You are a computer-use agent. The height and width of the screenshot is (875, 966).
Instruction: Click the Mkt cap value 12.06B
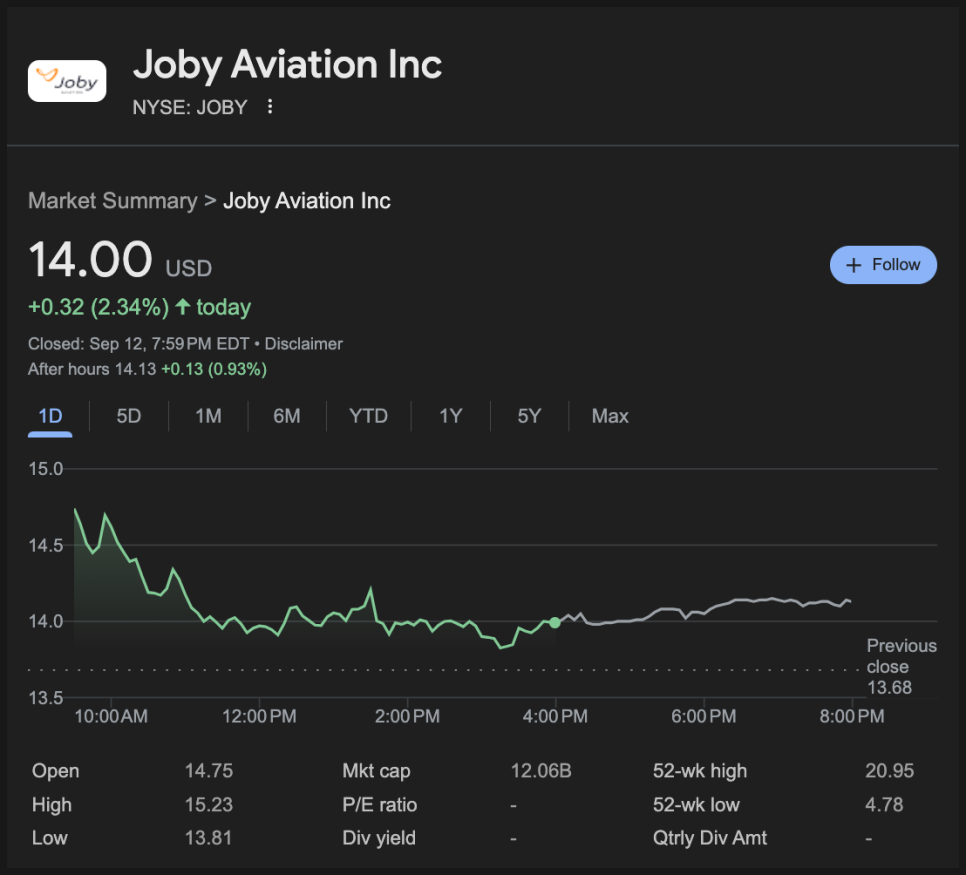click(541, 771)
